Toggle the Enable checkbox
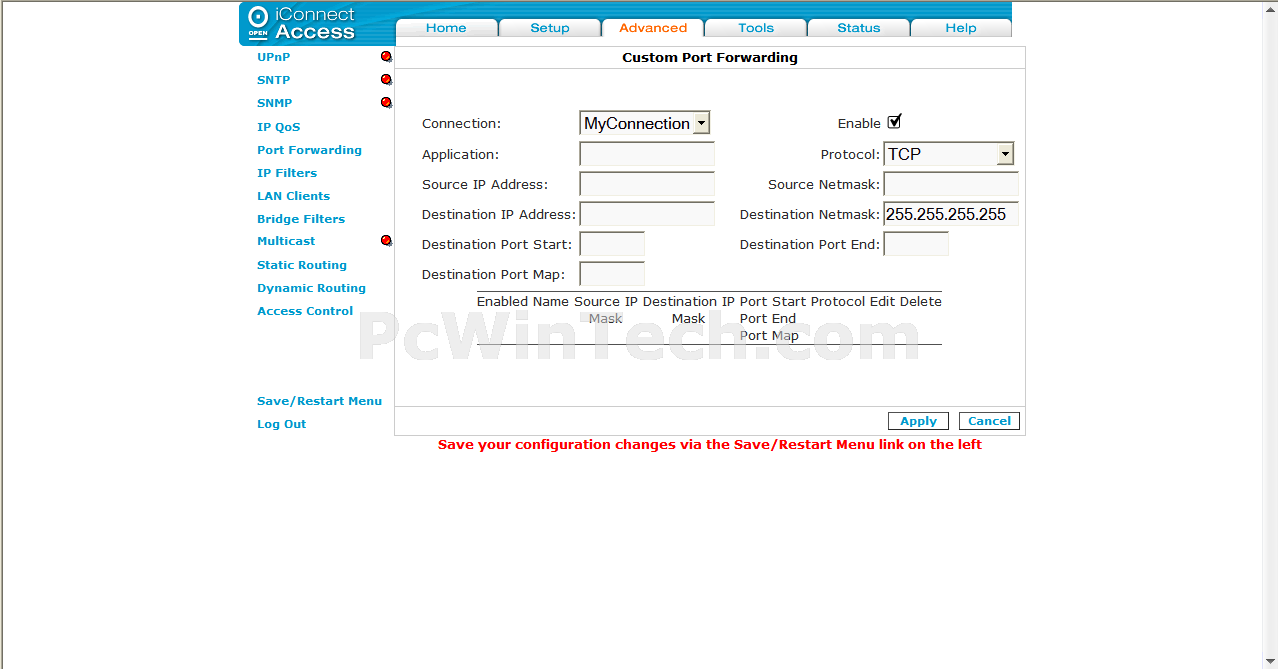The width and height of the screenshot is (1278, 669). coord(894,122)
